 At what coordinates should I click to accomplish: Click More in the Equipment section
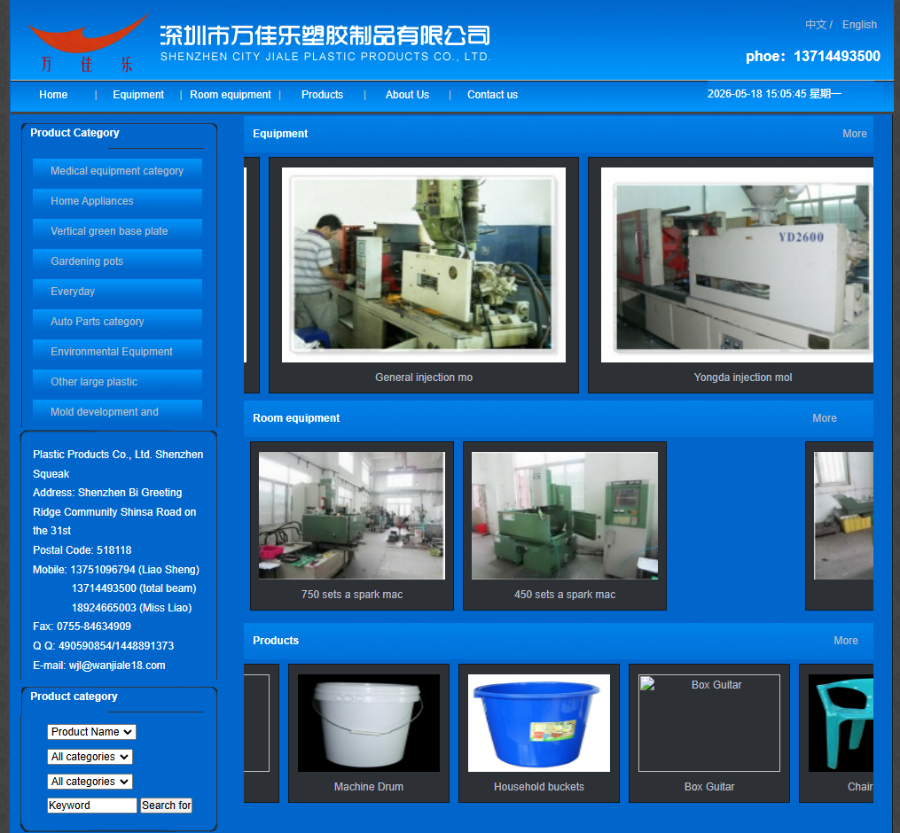854,134
